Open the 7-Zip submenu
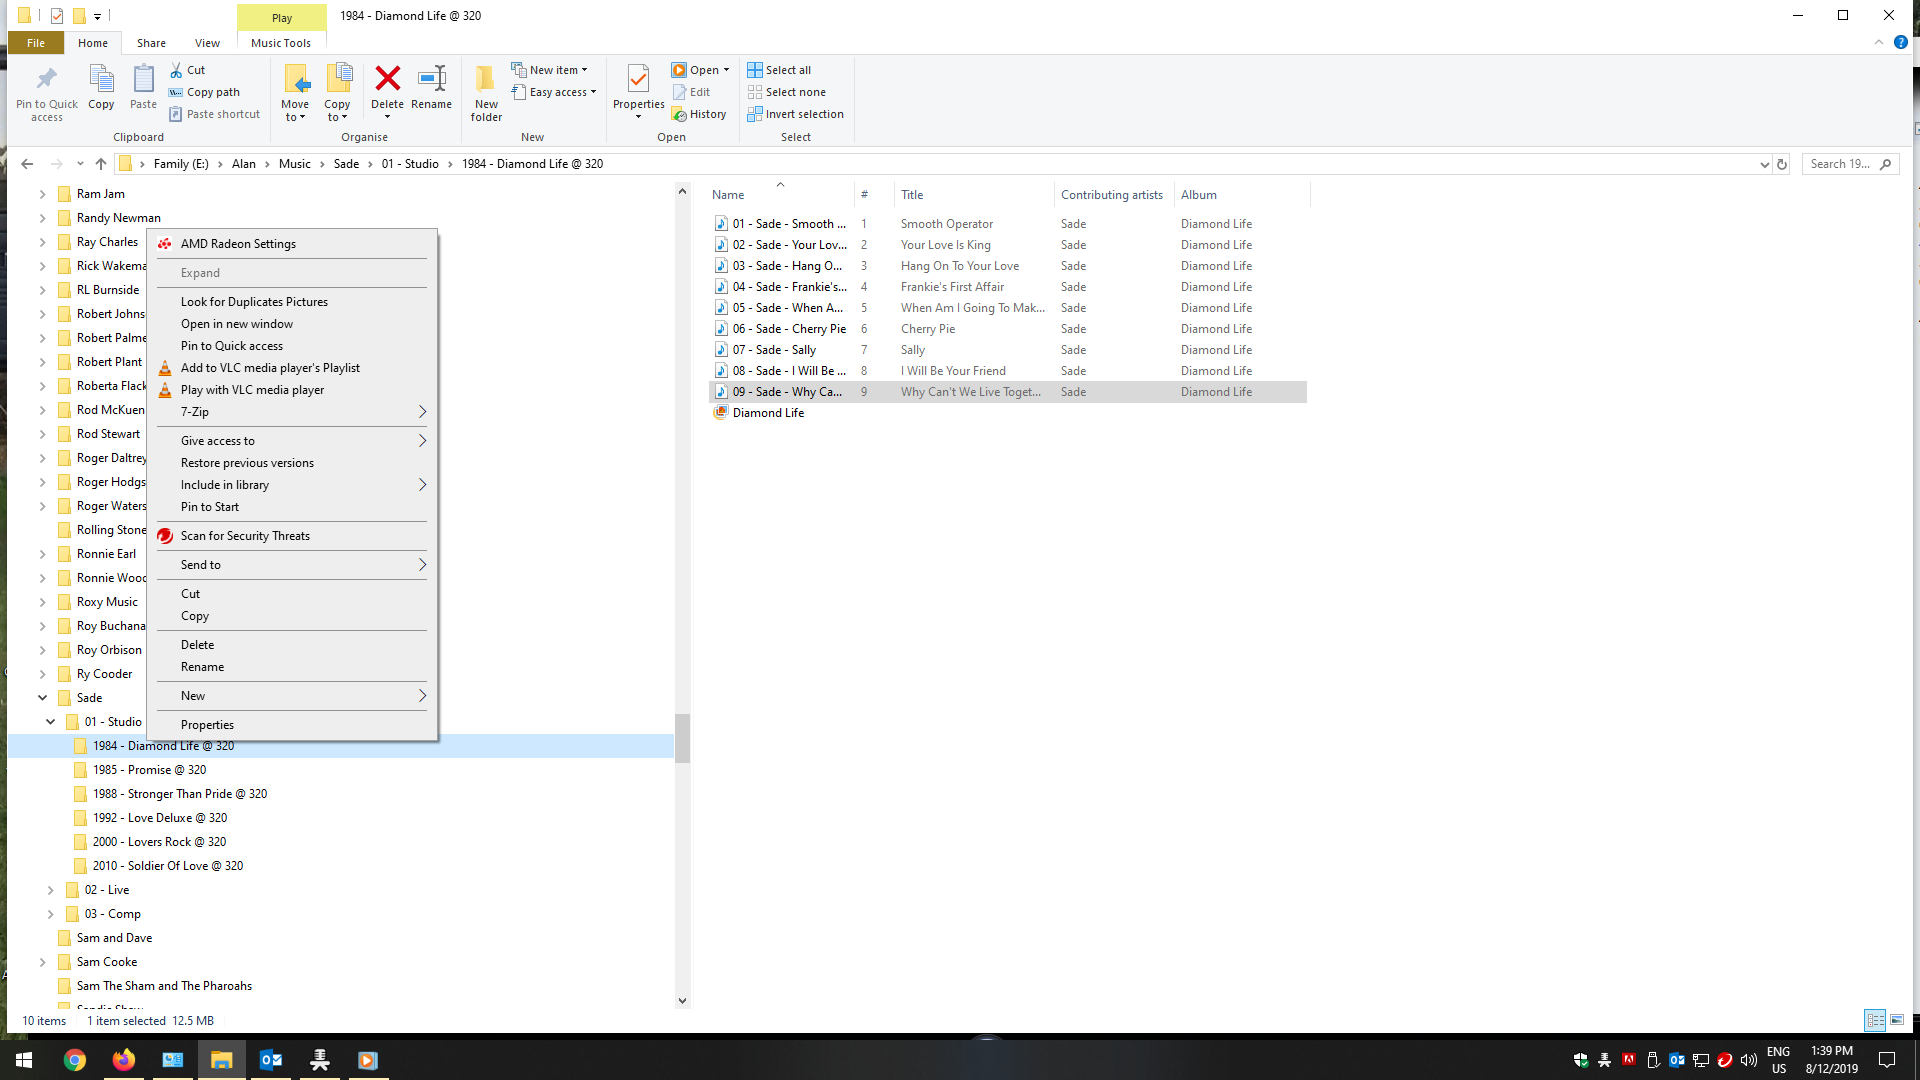 [x=292, y=412]
